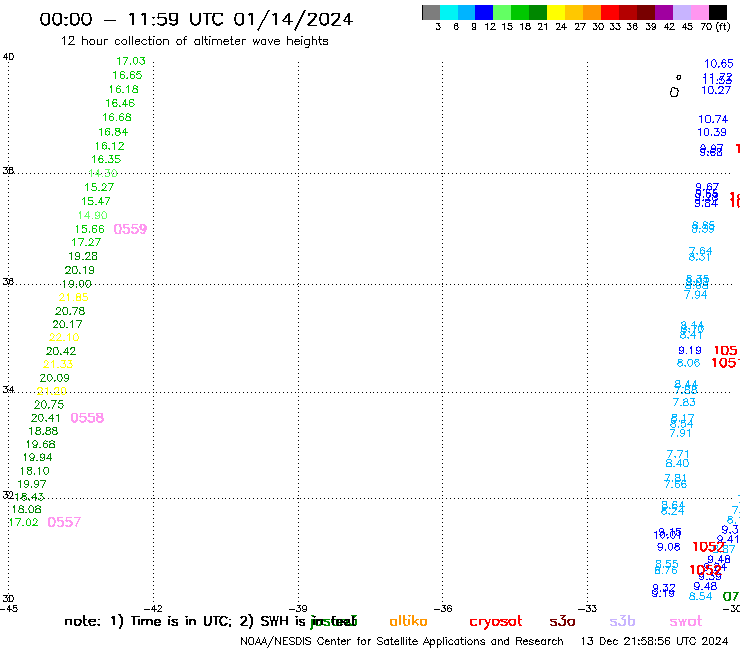Click the wave height value 16.18
This screenshot has width=740, height=650.
coord(124,89)
